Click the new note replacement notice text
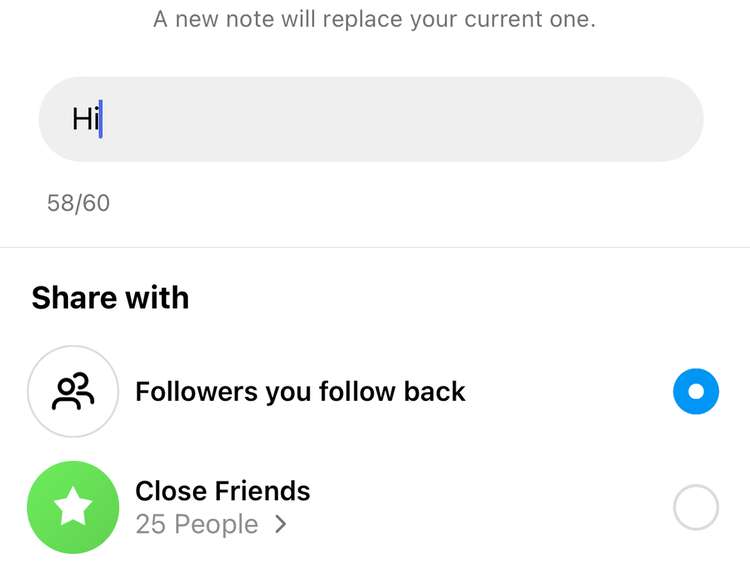This screenshot has width=750, height=580. pos(374,19)
